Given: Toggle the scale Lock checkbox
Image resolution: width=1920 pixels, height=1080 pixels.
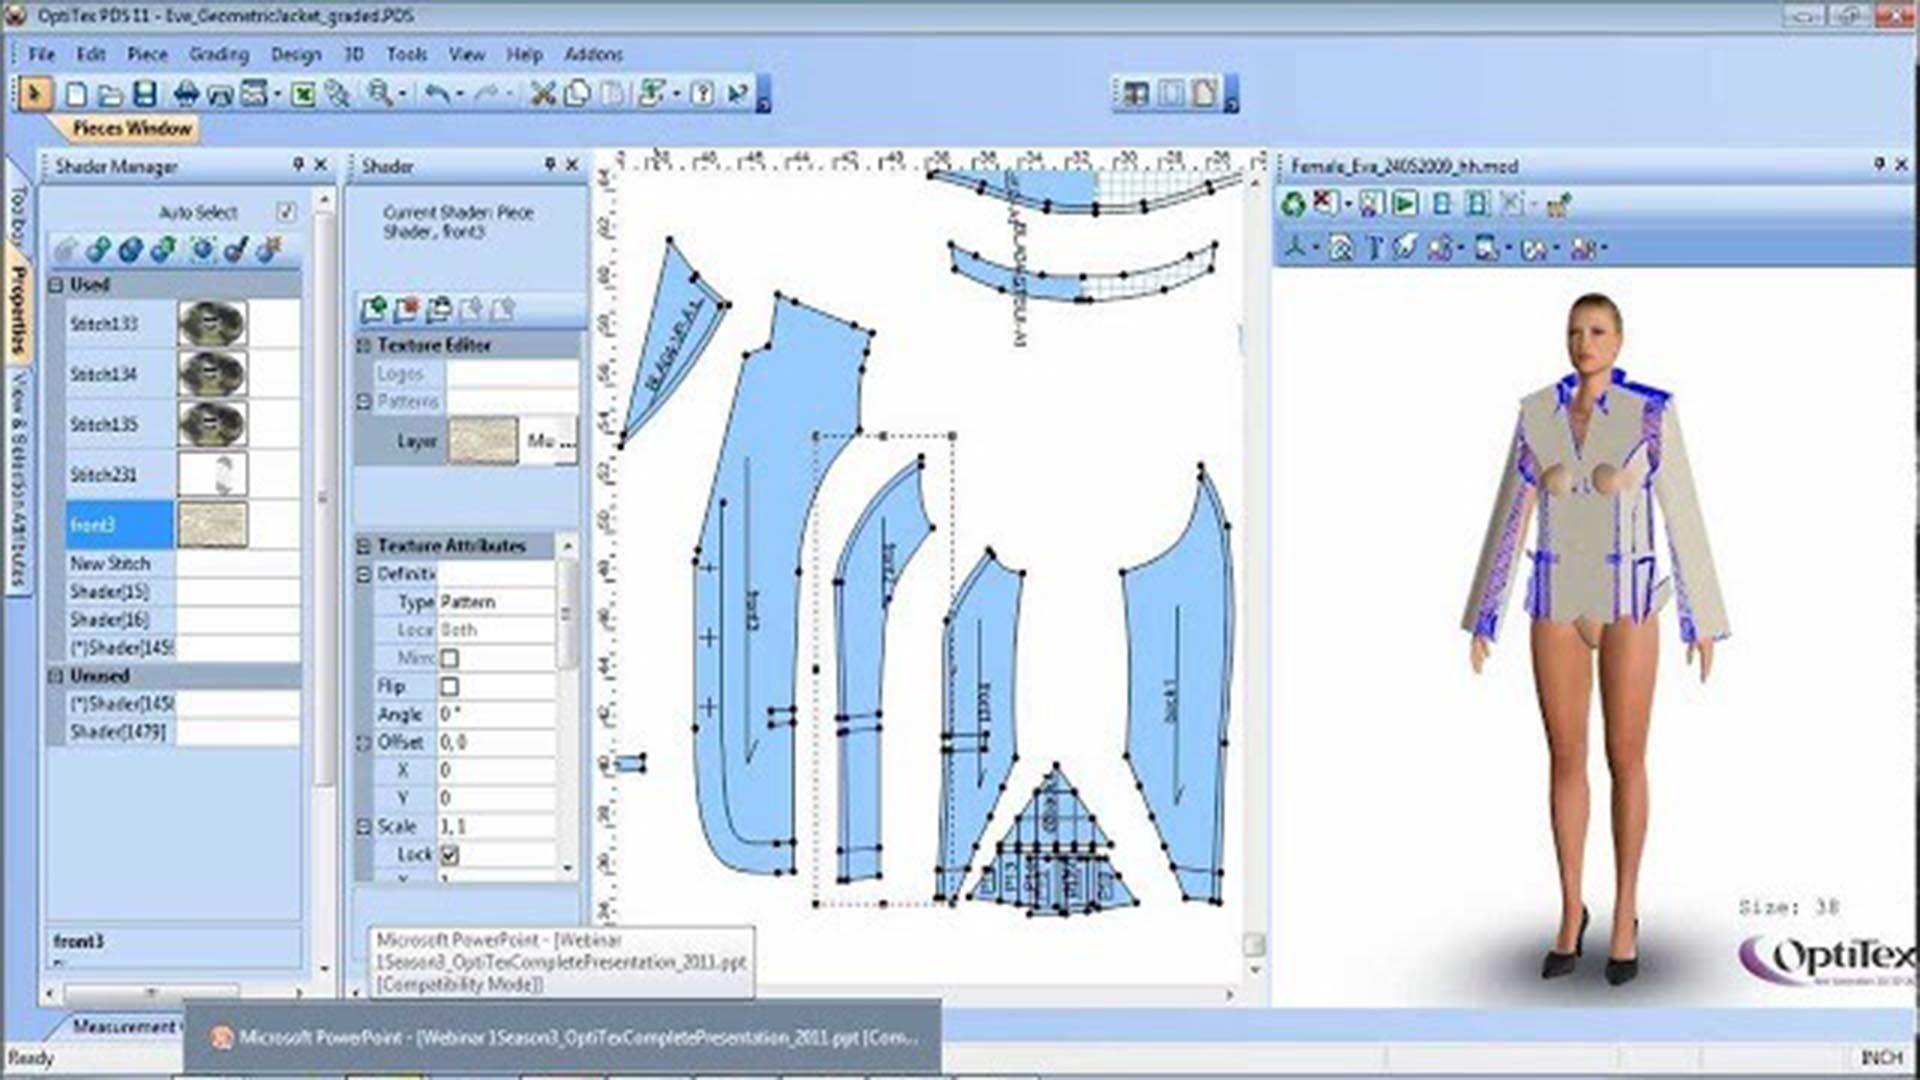Looking at the screenshot, I should click(x=450, y=855).
